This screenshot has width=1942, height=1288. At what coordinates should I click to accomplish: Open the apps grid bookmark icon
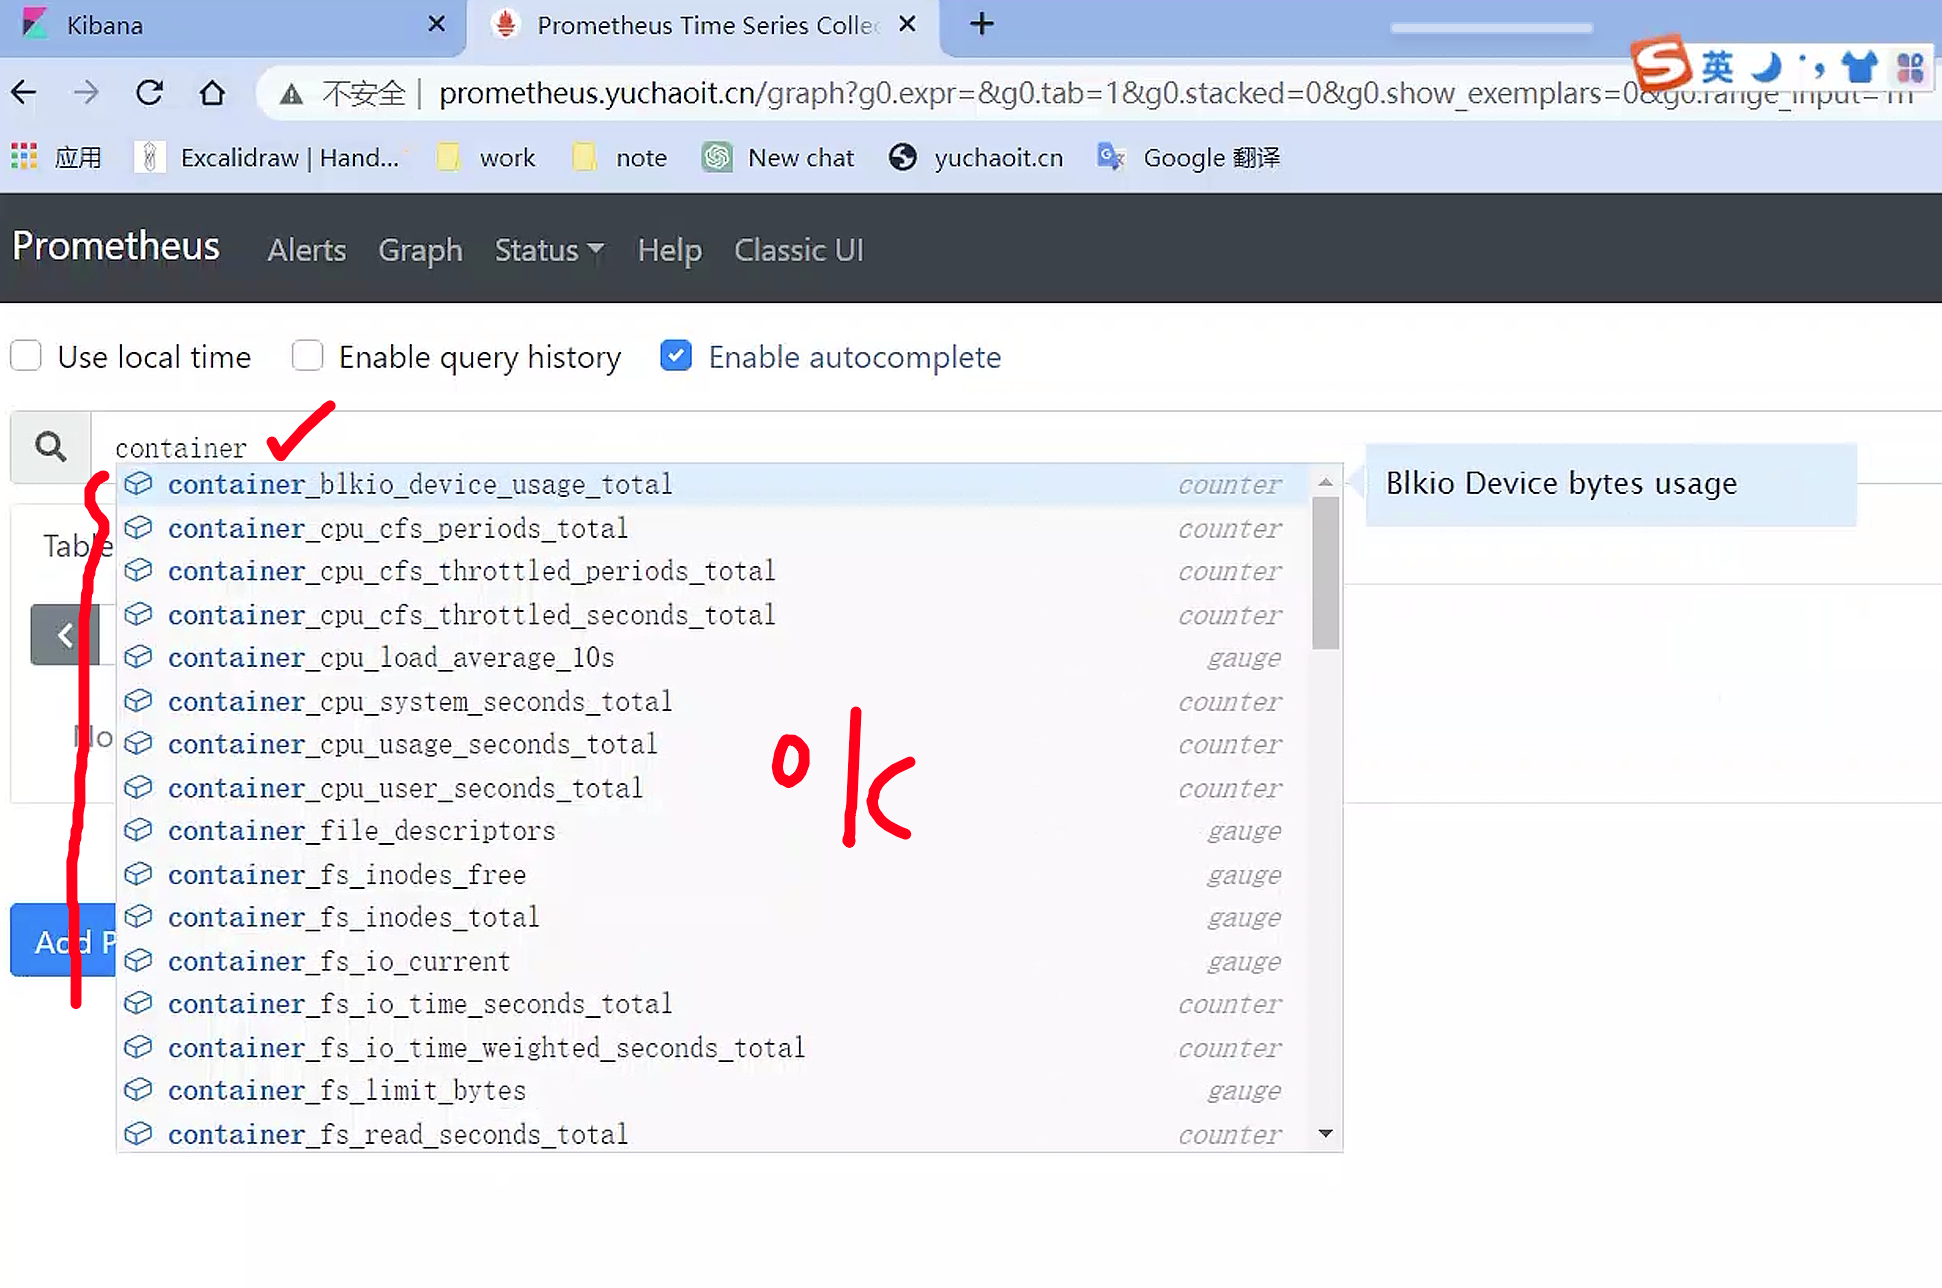tap(24, 157)
